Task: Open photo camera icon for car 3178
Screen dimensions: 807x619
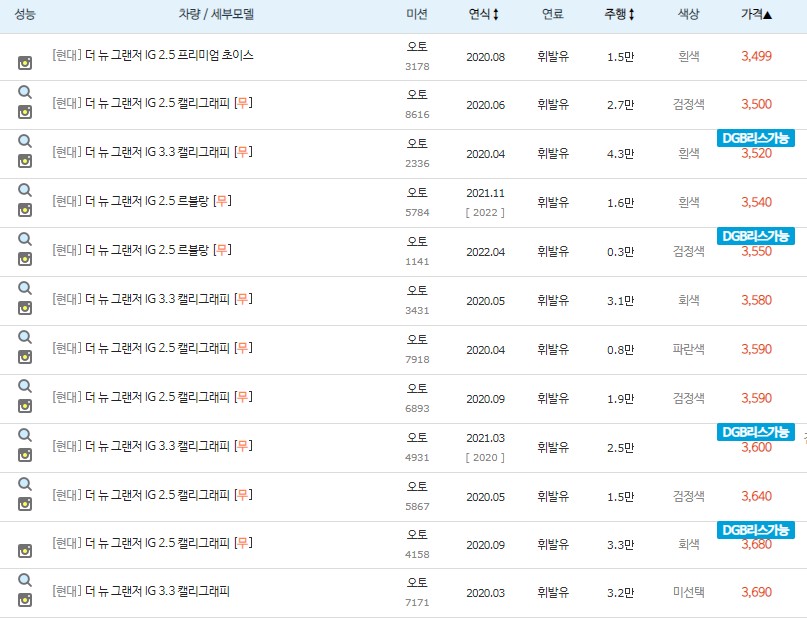Action: click(x=25, y=63)
